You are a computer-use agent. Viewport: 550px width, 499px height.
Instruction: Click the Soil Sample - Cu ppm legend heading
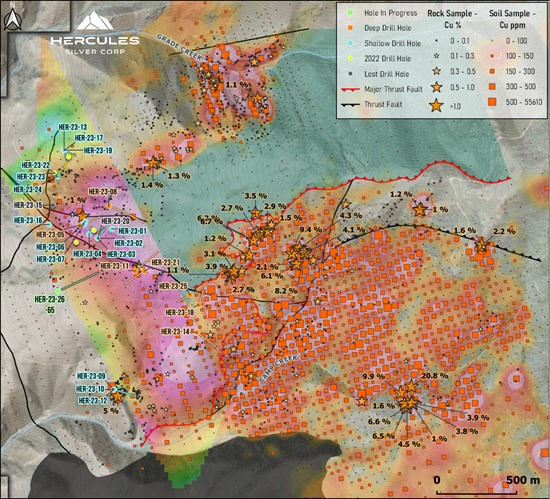(x=512, y=19)
